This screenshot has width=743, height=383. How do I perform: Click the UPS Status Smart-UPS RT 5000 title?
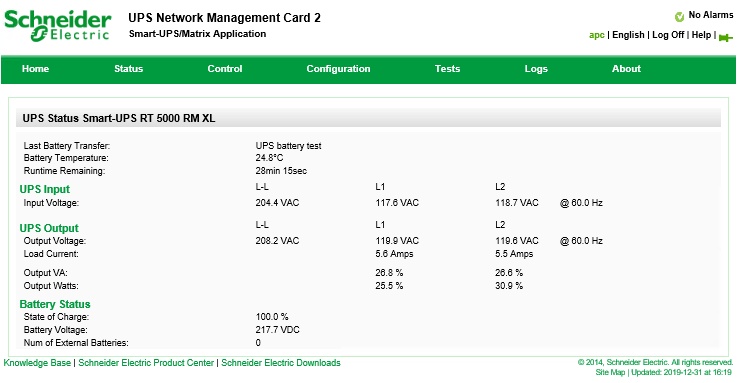119,119
